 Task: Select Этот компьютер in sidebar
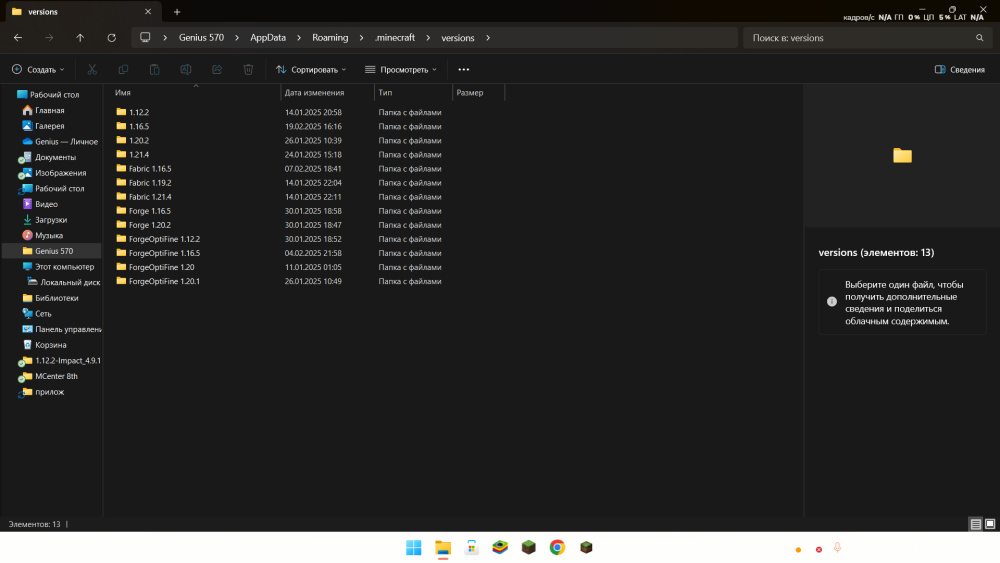[x=64, y=267]
